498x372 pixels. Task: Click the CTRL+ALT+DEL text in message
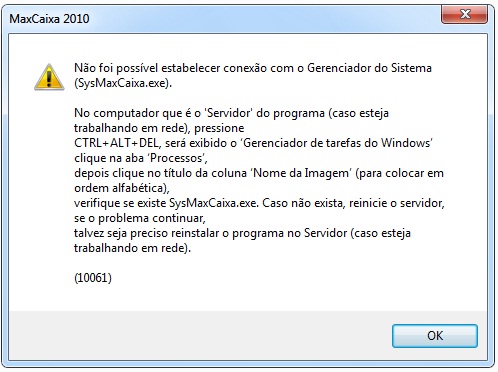point(116,143)
